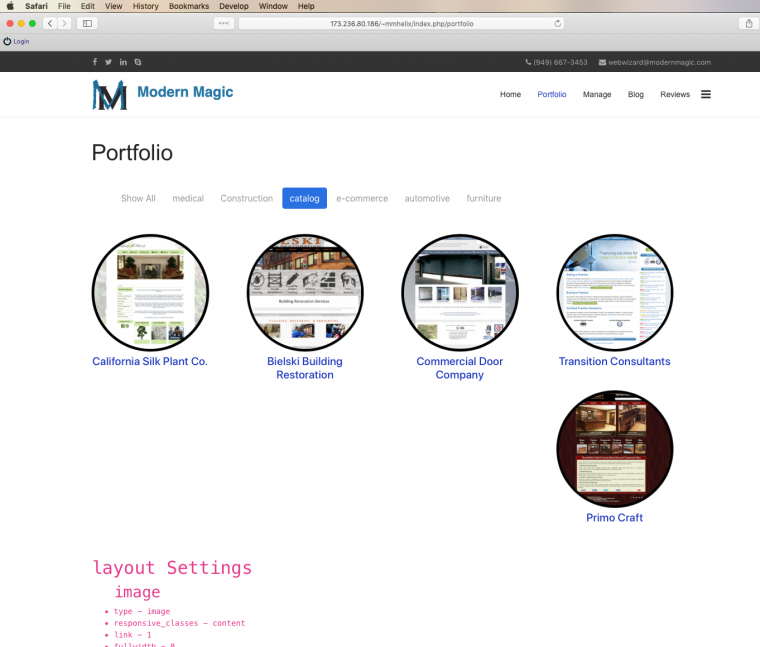Viewport: 760px width, 647px height.
Task: Click the Primo Craft title link
Action: click(x=615, y=518)
